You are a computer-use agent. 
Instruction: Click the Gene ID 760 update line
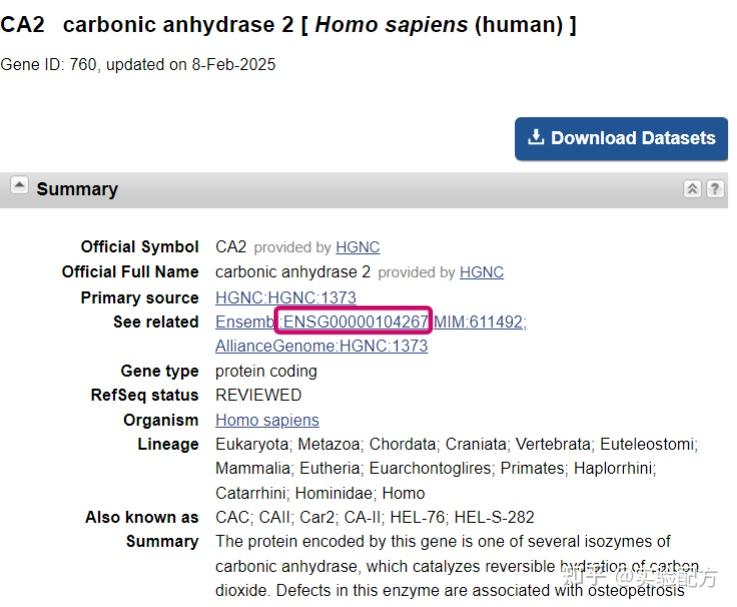[x=138, y=65]
